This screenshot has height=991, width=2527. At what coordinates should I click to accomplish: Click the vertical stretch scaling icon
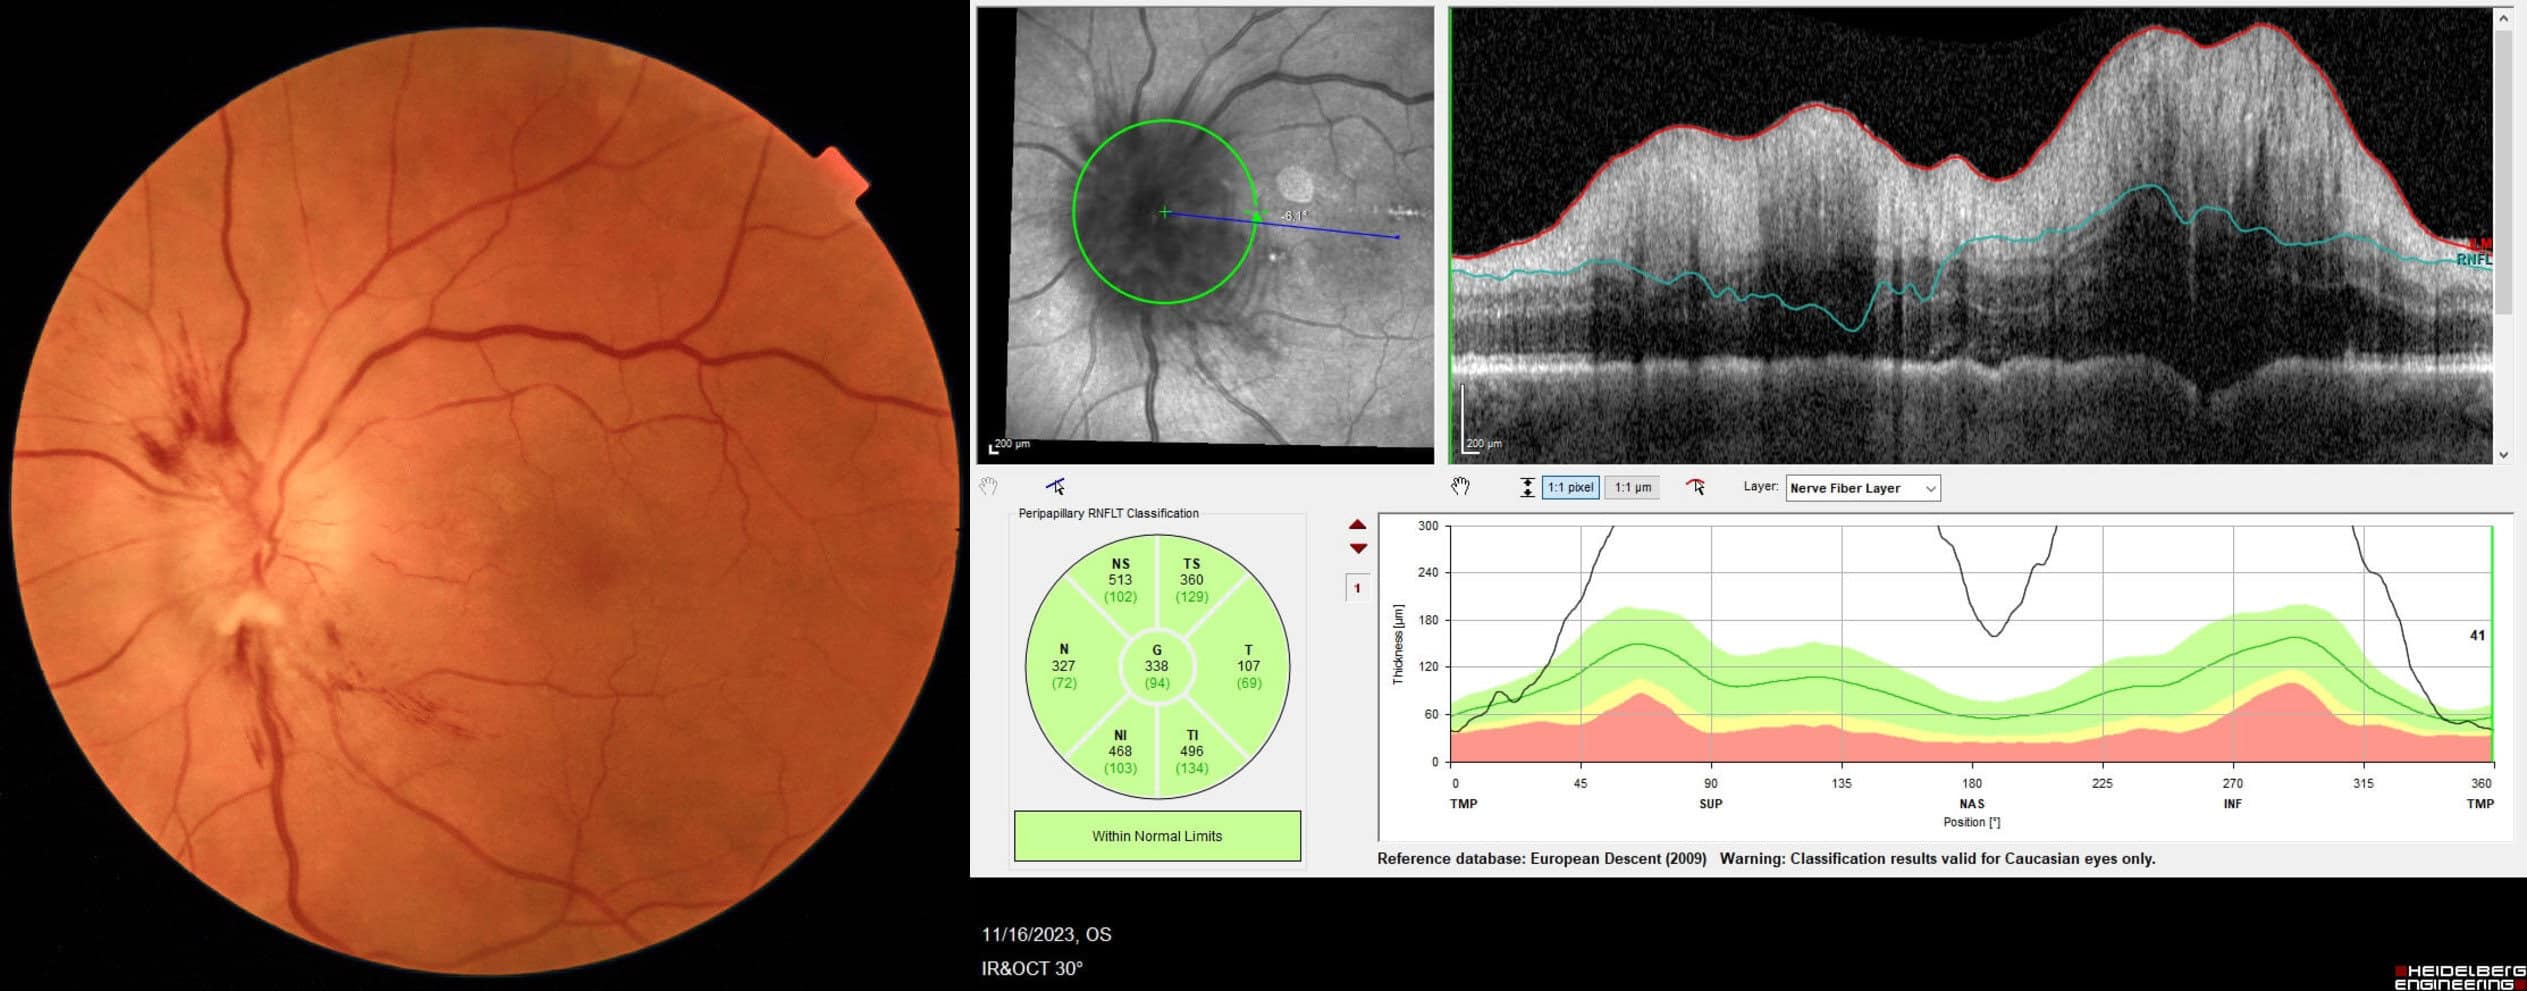click(1526, 488)
